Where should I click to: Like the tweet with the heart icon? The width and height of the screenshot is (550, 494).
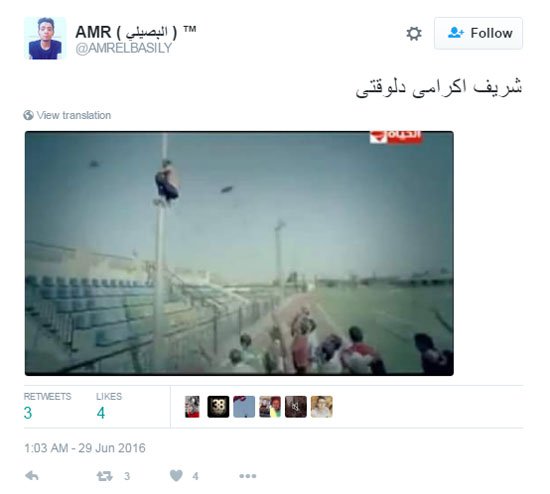click(x=176, y=476)
